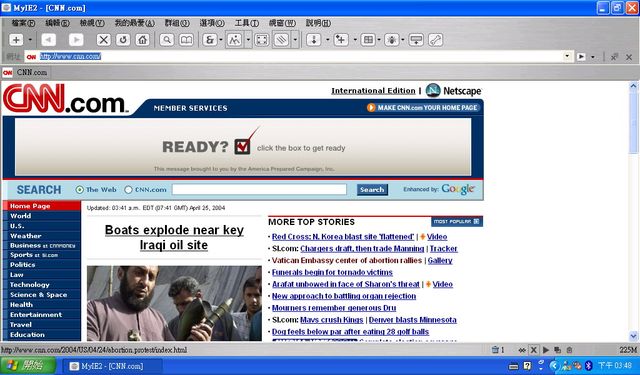Viewport: 640px width, 375px height.
Task: Click the double-arrow icon in the status bar
Action: [522, 350]
